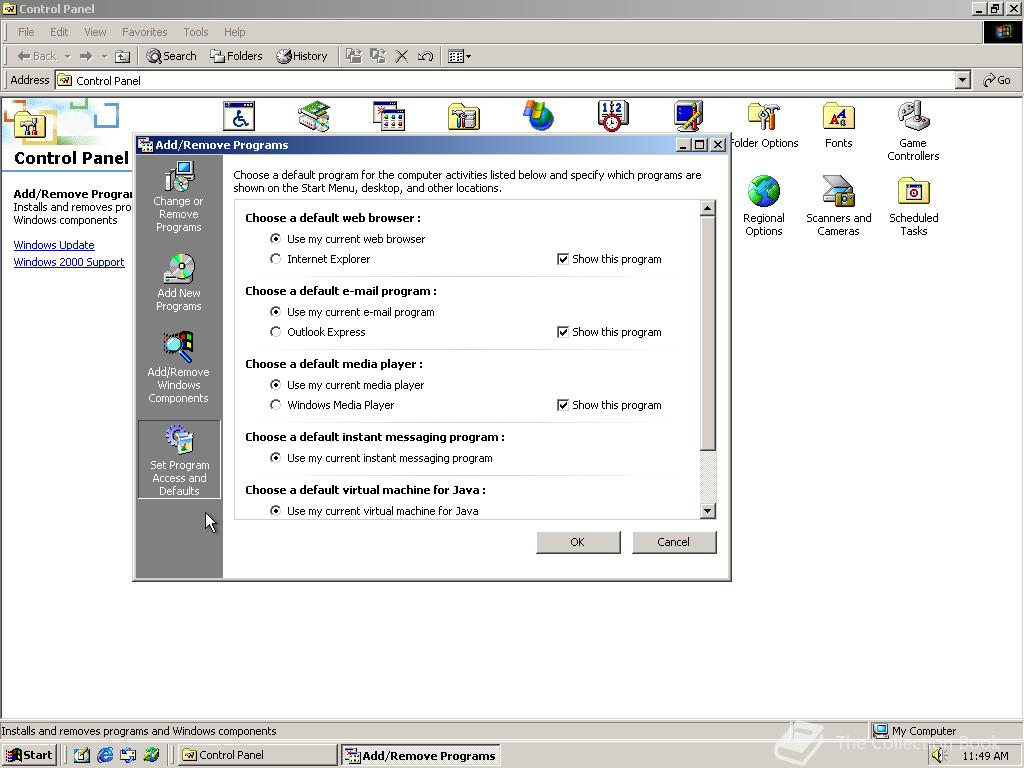Viewport: 1024px width, 768px height.
Task: Open Game Controllers icon
Action: 913,131
